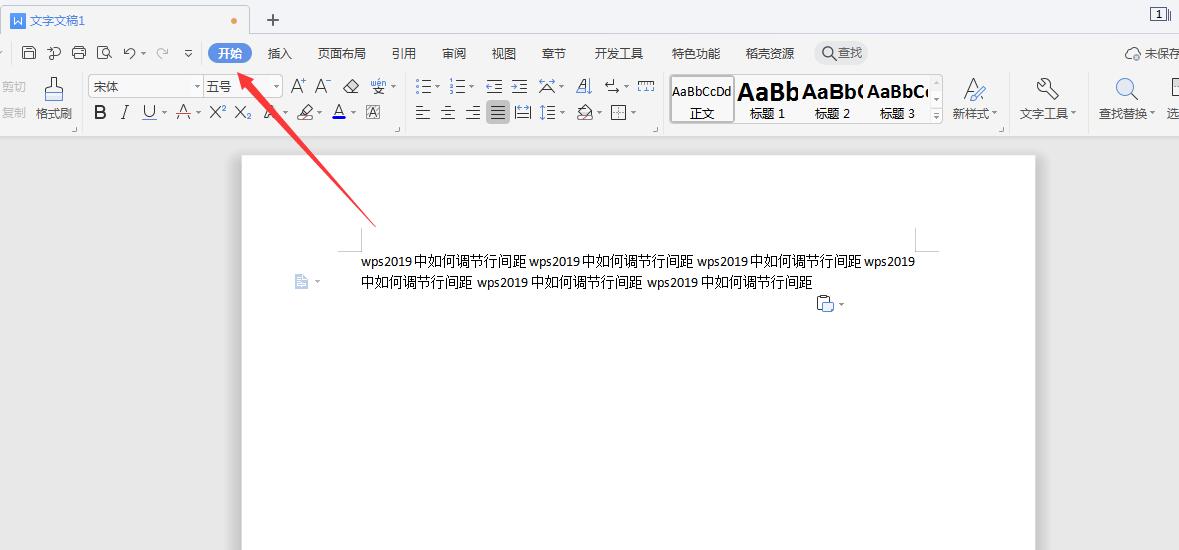The height and width of the screenshot is (550, 1179).
Task: Open the 视图 (View) tab
Action: 504,53
